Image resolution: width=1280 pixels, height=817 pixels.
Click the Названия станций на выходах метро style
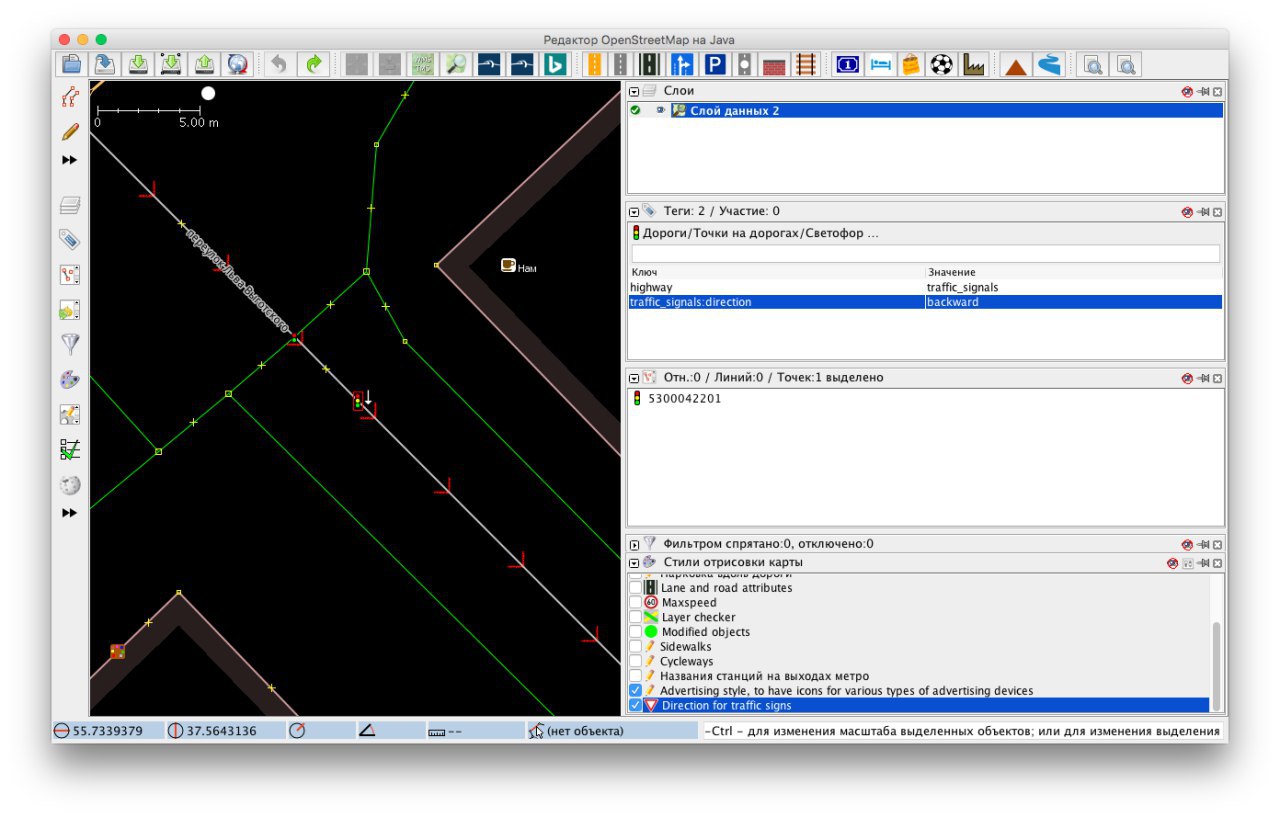[764, 676]
